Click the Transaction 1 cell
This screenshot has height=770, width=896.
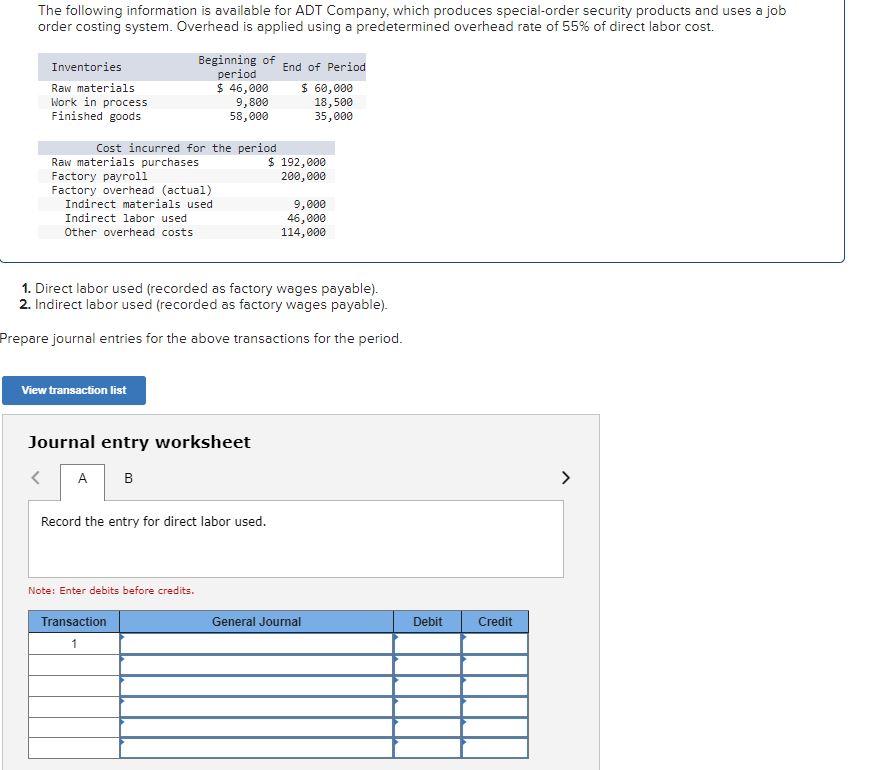pos(72,644)
